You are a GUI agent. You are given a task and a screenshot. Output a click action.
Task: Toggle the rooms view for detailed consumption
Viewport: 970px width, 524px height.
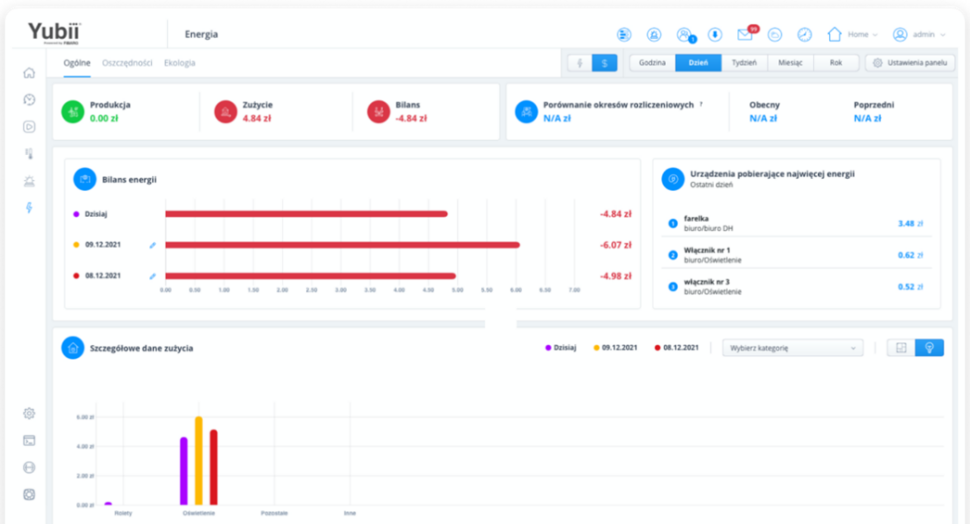point(901,348)
